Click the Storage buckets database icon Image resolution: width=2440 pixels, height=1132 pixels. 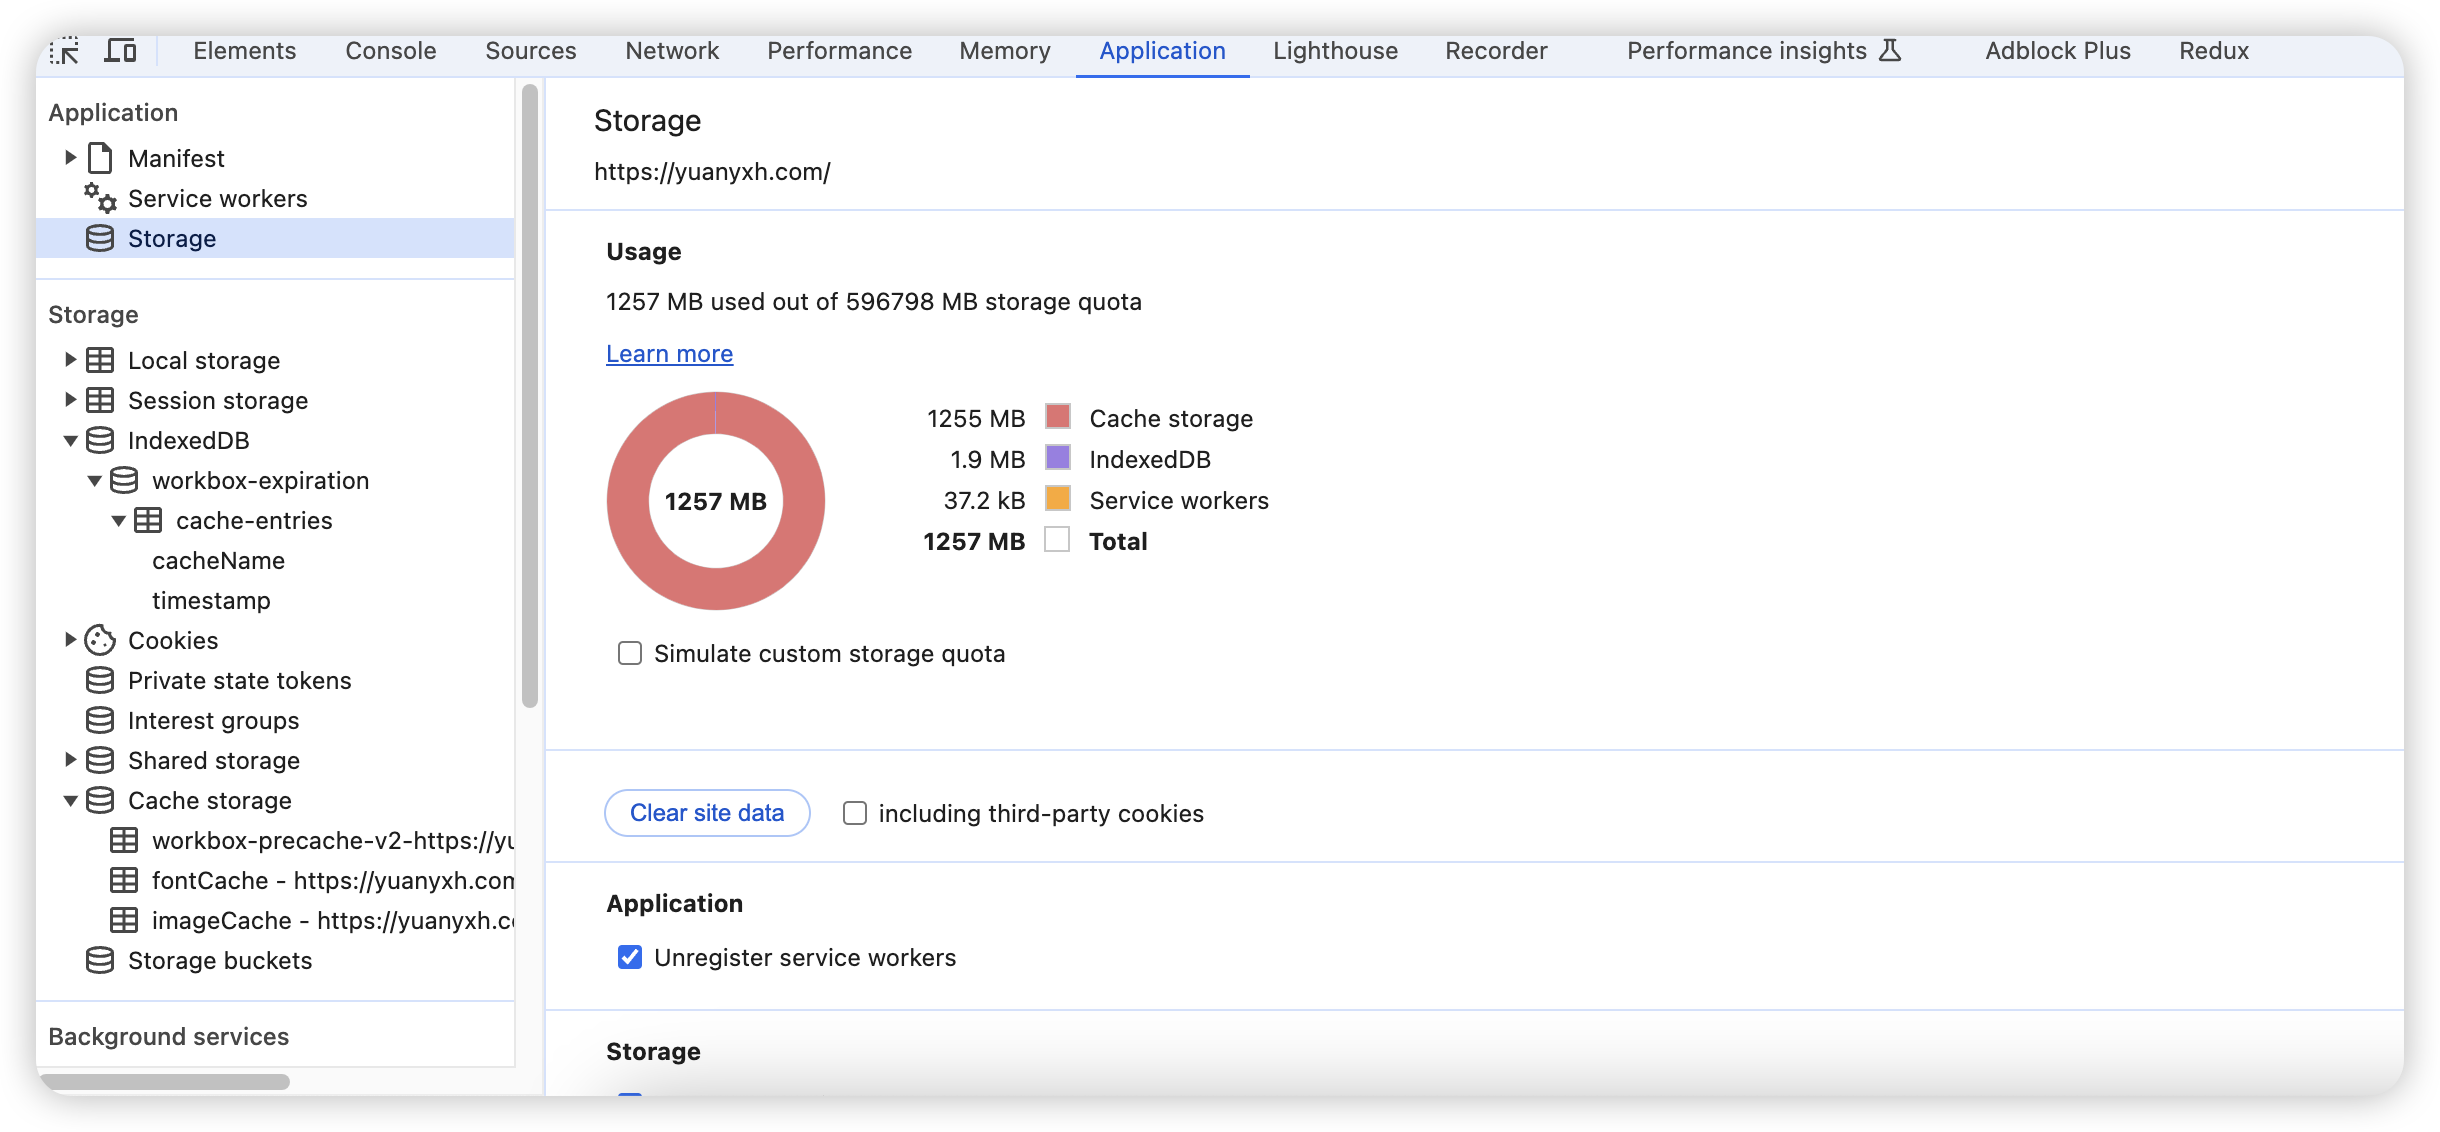point(100,960)
